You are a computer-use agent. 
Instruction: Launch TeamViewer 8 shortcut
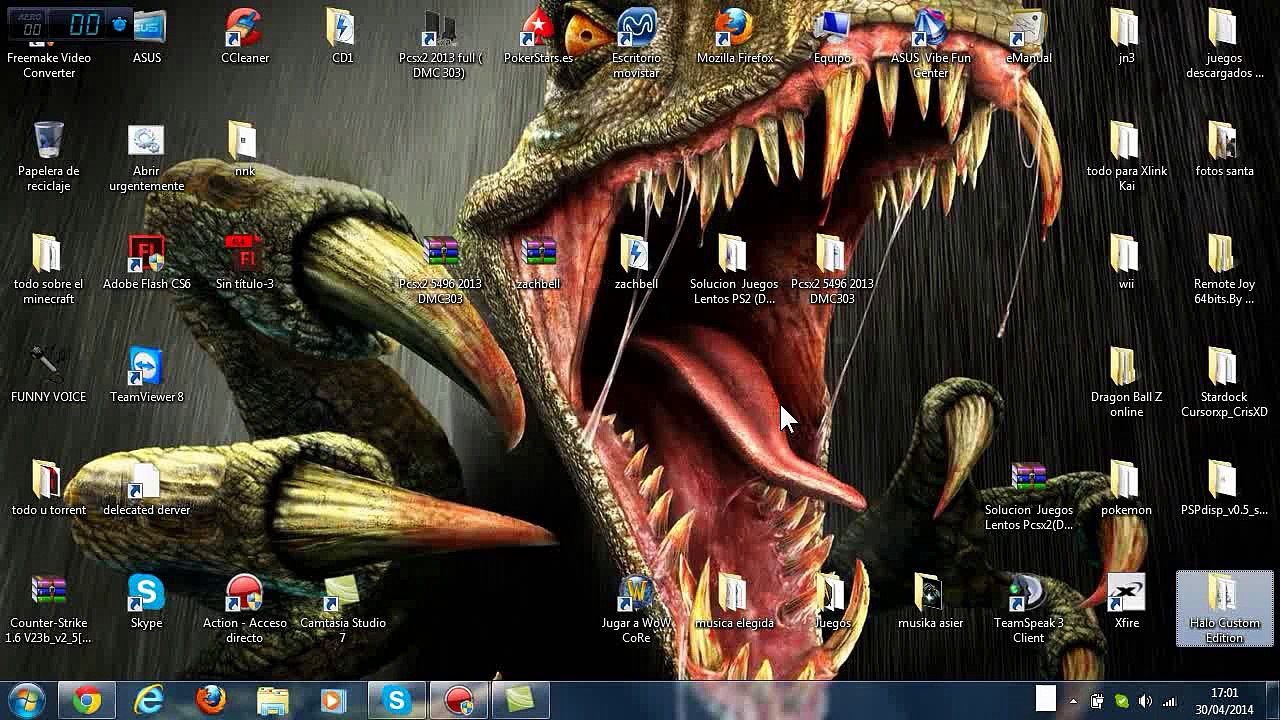tap(147, 376)
